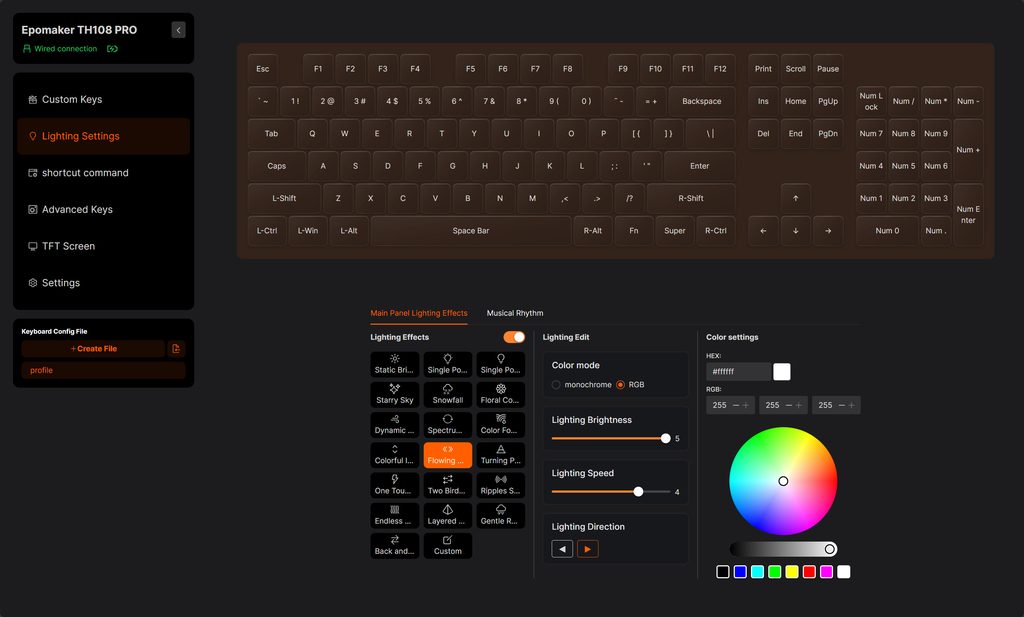This screenshot has width=1024, height=617.
Task: Apply the Snowfall lighting effect
Action: point(447,394)
